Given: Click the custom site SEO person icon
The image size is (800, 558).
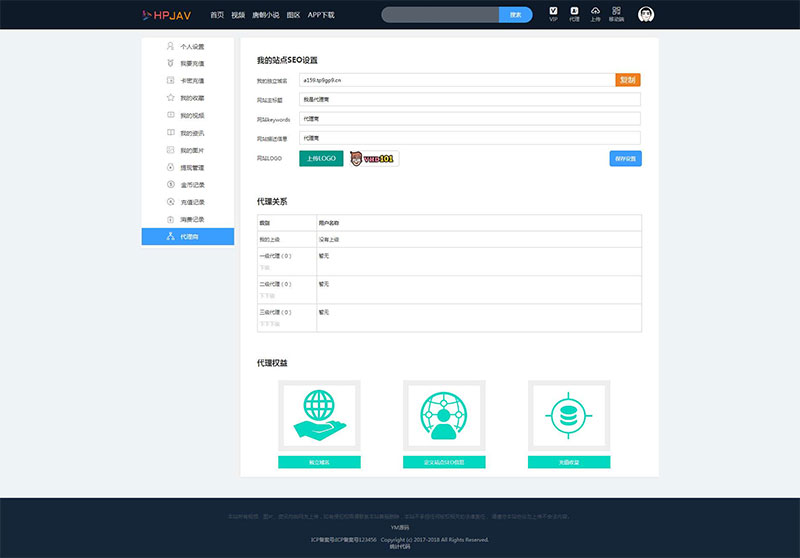Looking at the screenshot, I should click(444, 416).
